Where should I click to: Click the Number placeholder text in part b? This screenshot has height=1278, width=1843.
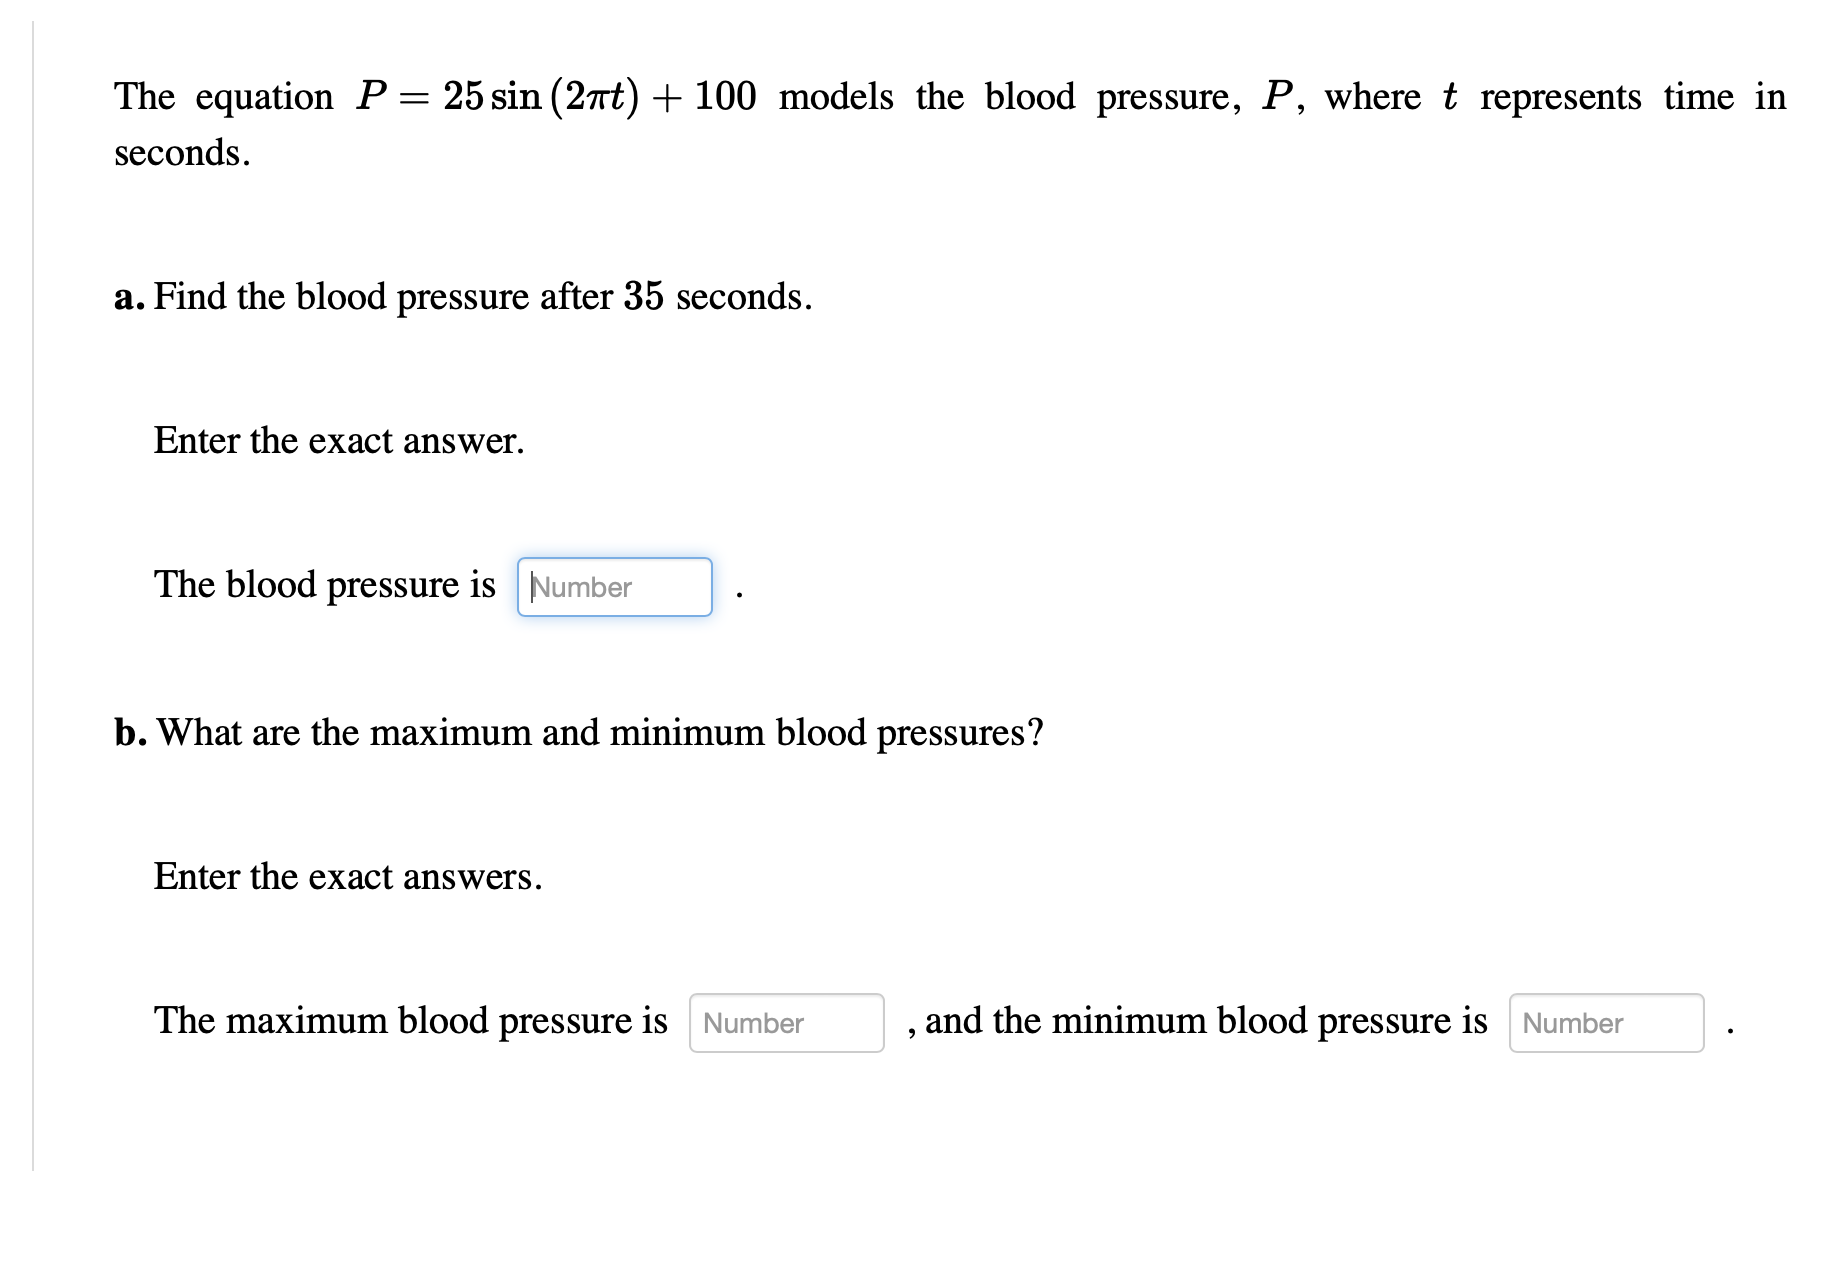point(752,1023)
